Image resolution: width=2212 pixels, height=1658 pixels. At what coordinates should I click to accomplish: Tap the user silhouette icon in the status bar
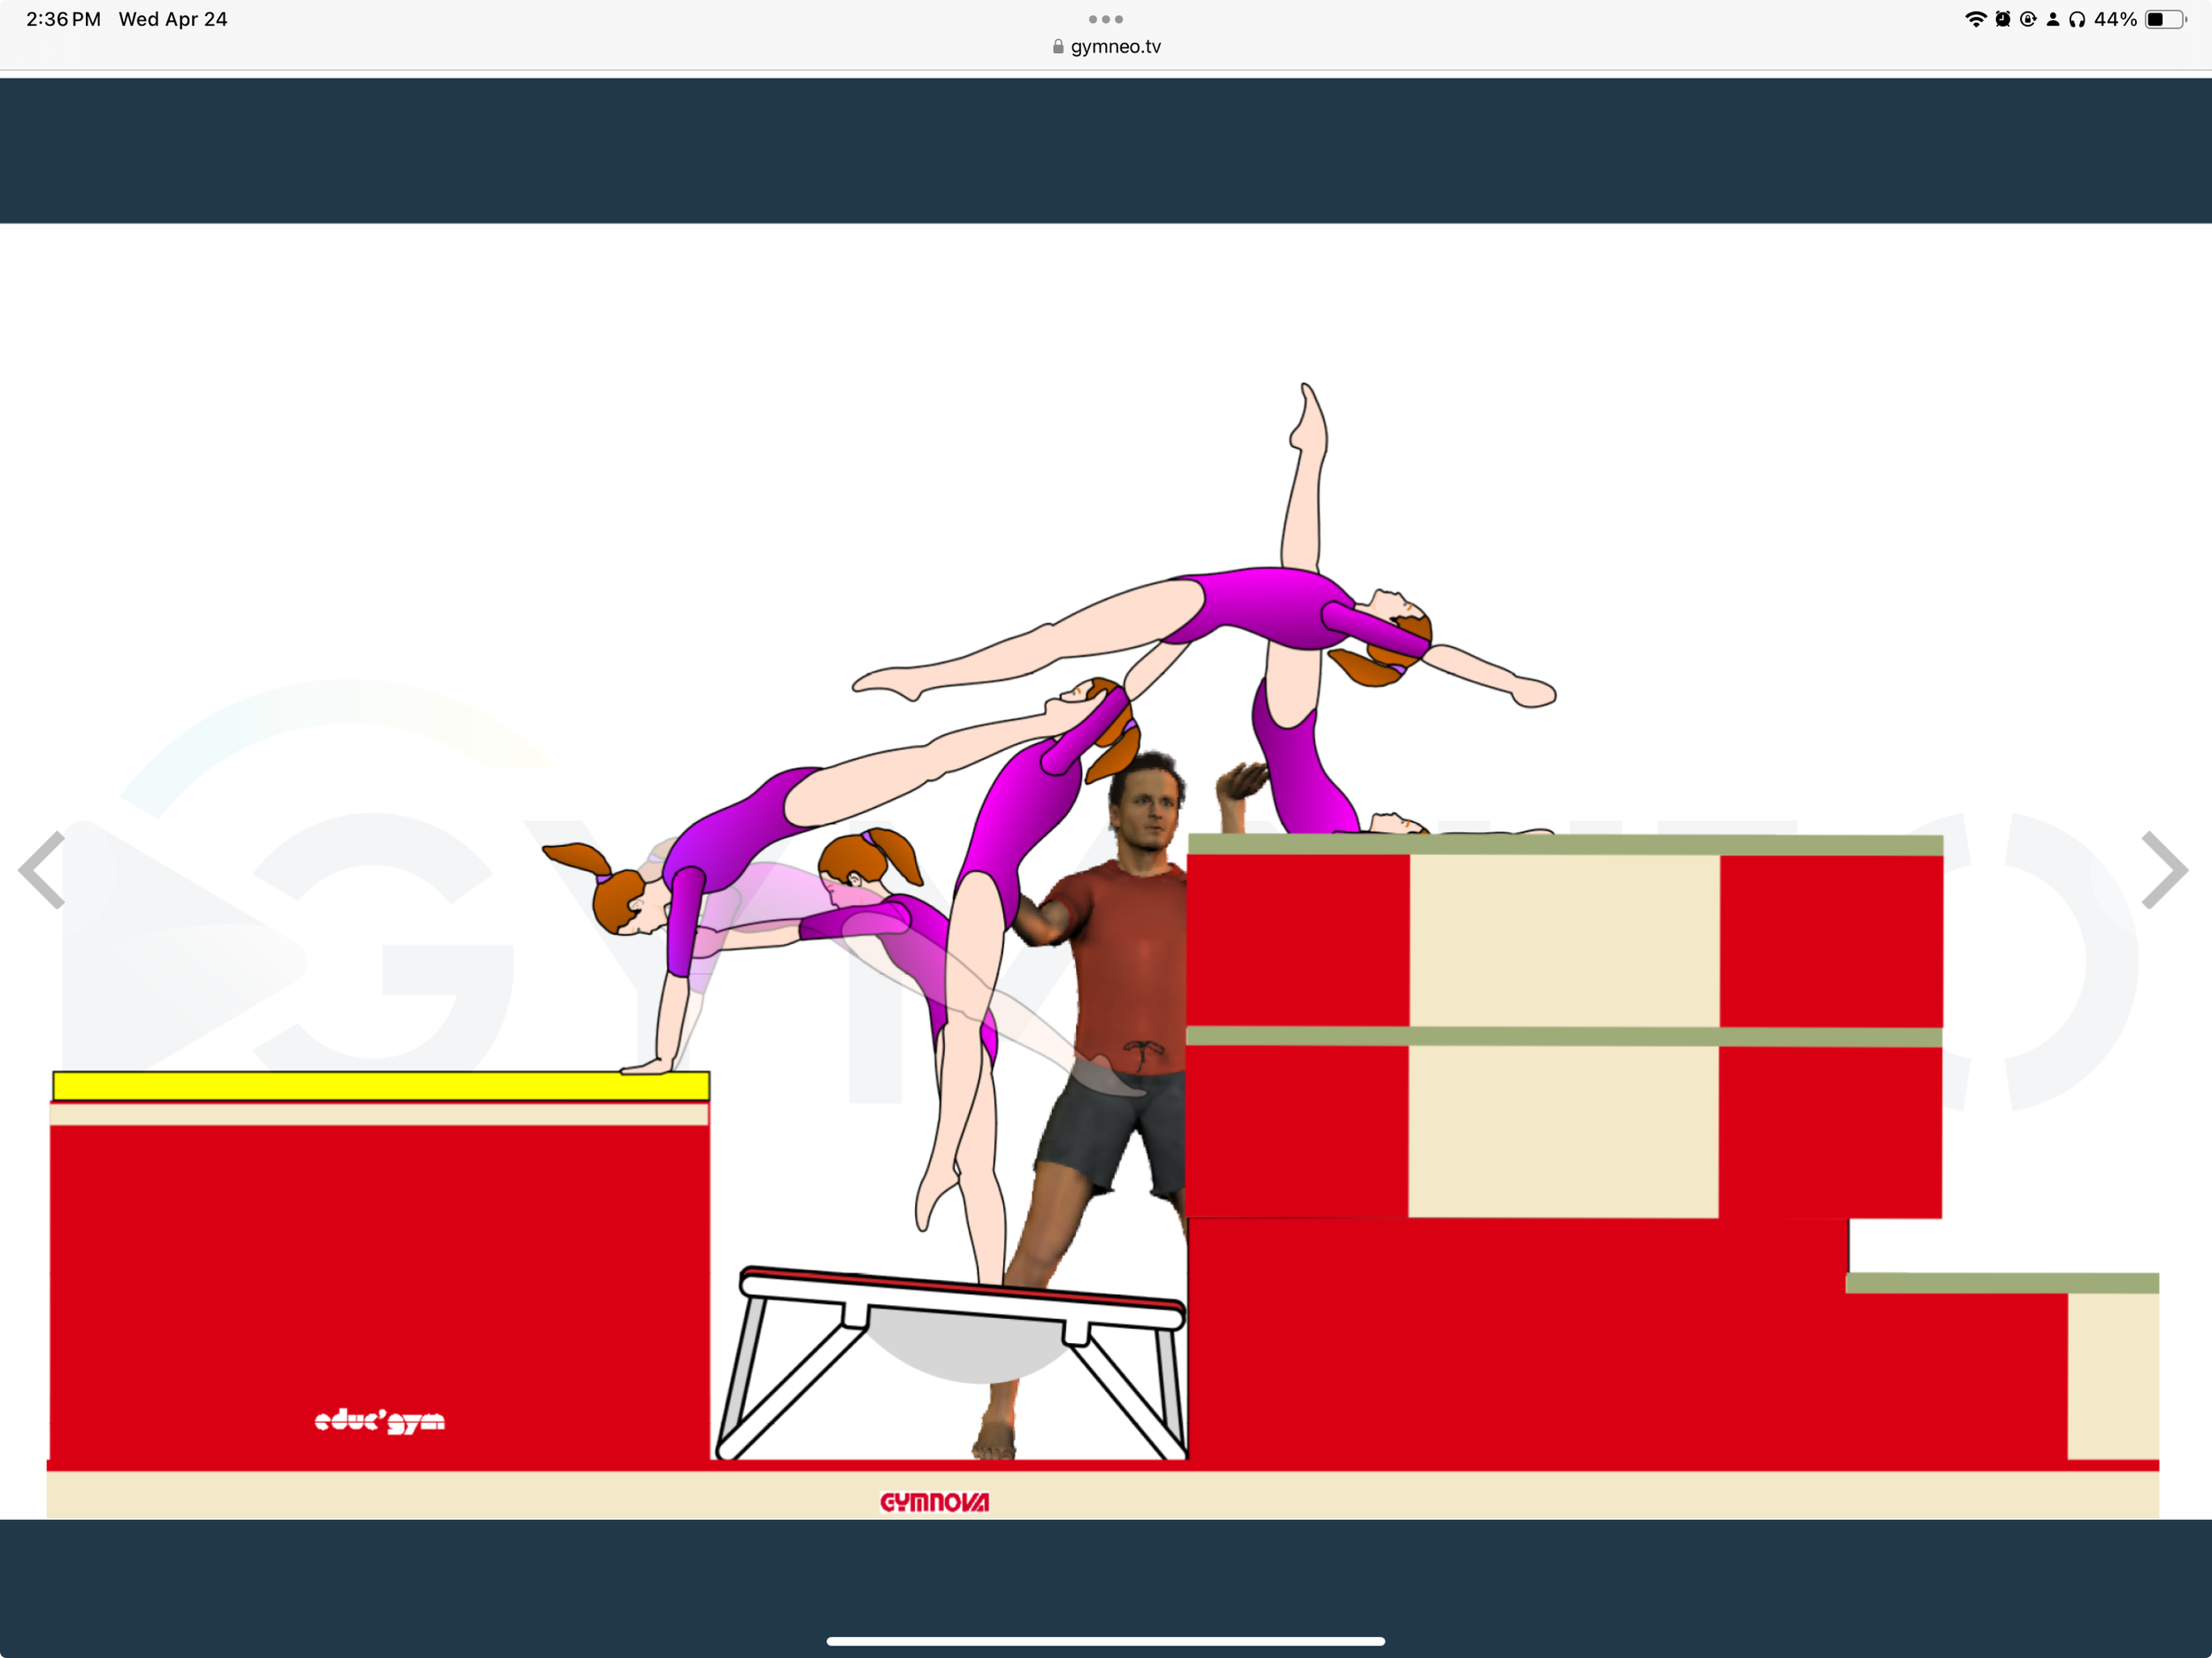pyautogui.click(x=2053, y=18)
